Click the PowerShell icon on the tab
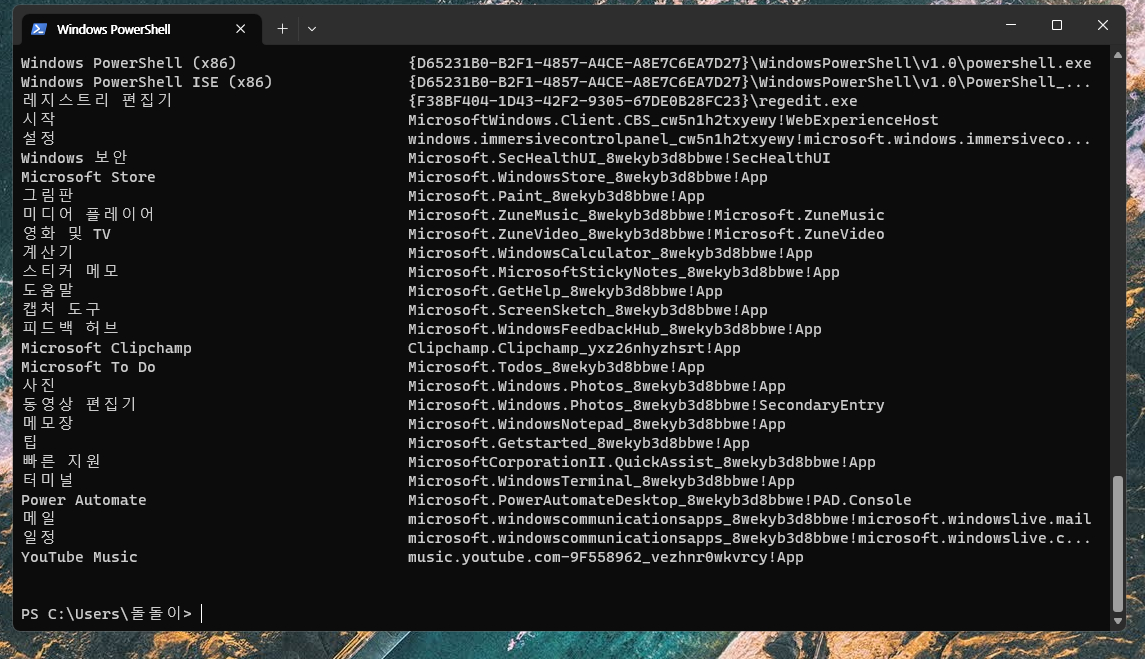The width and height of the screenshot is (1145, 659). click(39, 29)
